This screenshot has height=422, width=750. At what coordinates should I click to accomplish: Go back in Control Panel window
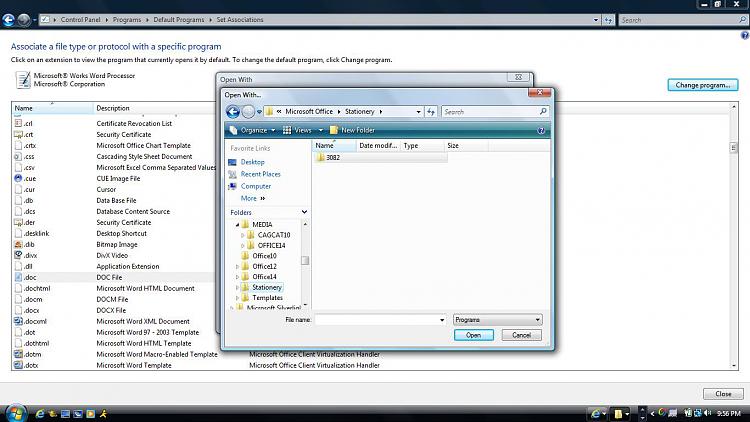tap(8, 20)
